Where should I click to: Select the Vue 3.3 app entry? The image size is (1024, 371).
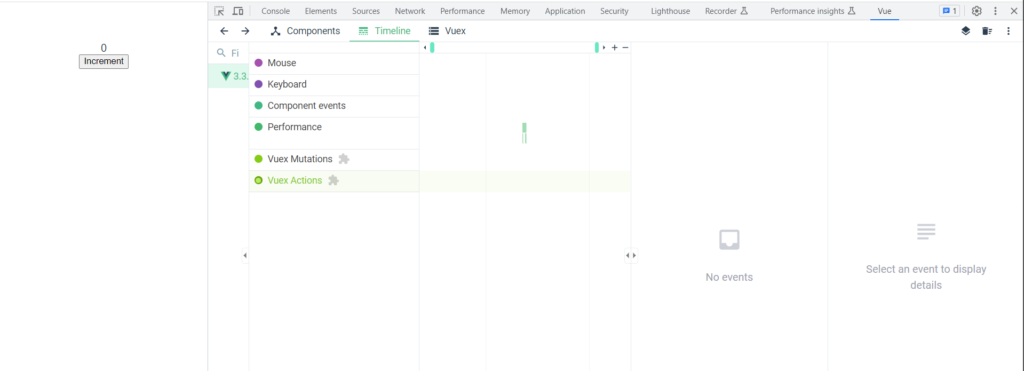point(228,76)
